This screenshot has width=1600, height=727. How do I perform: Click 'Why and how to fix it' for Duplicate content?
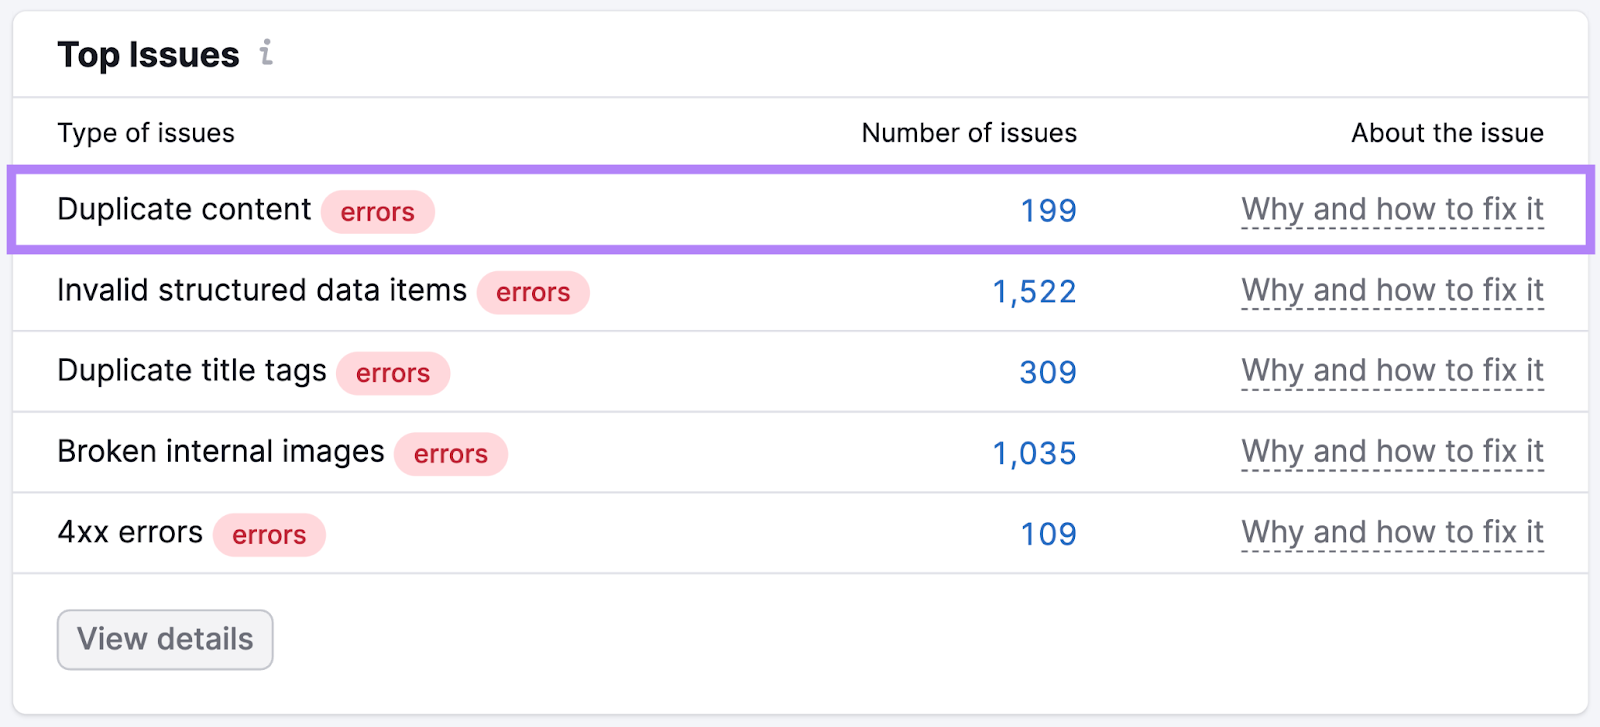point(1392,210)
